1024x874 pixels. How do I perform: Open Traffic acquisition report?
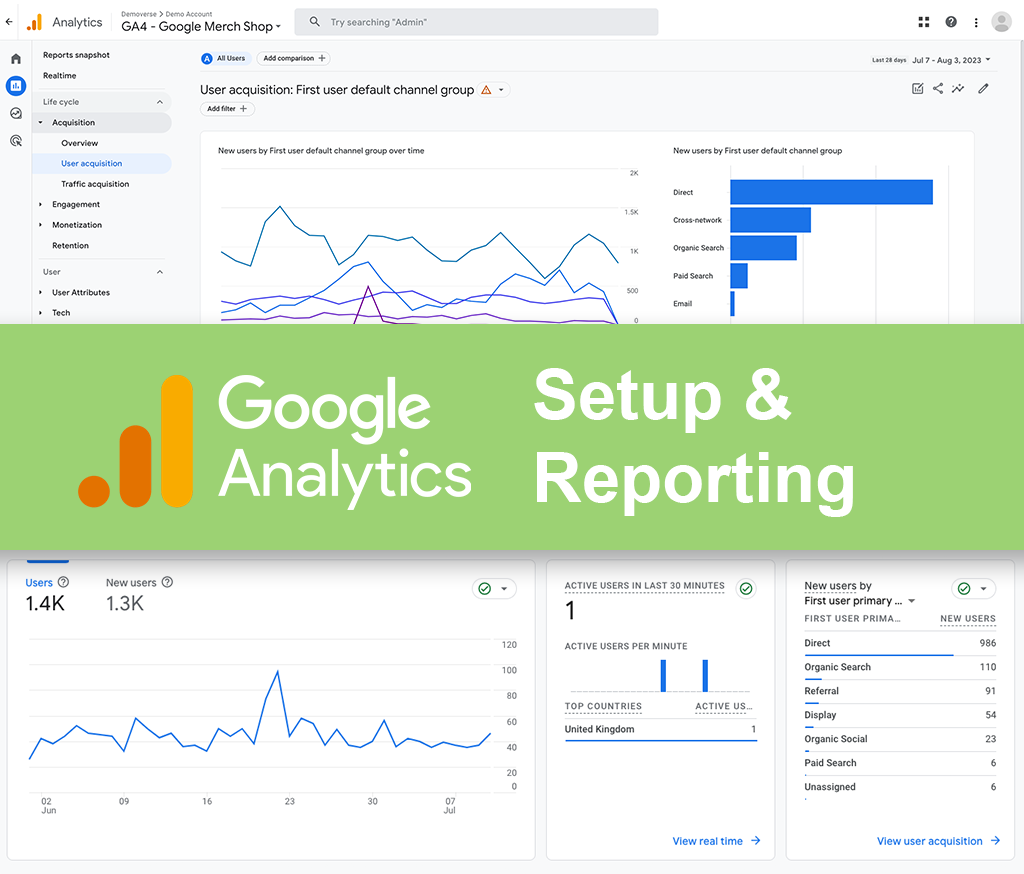(95, 184)
